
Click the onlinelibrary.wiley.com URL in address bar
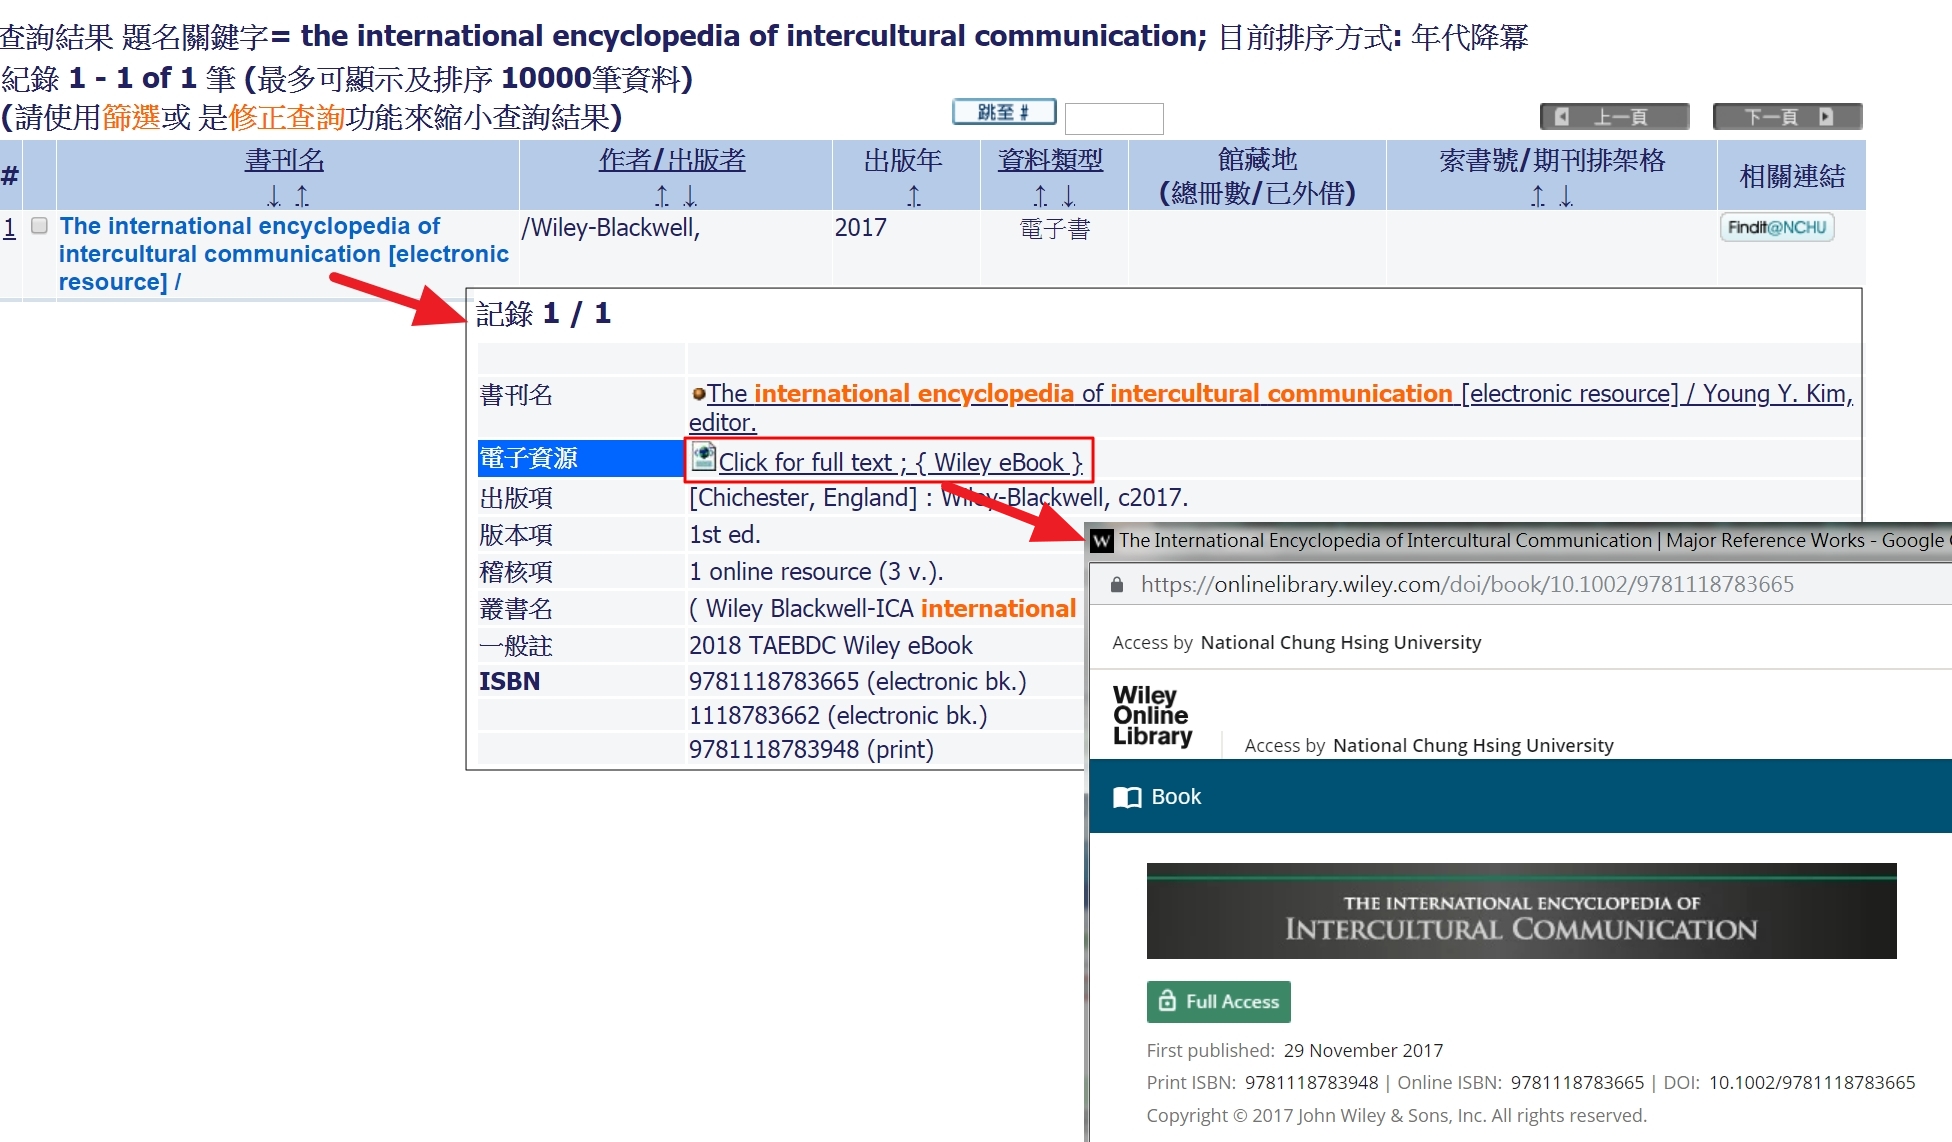click(x=1467, y=584)
